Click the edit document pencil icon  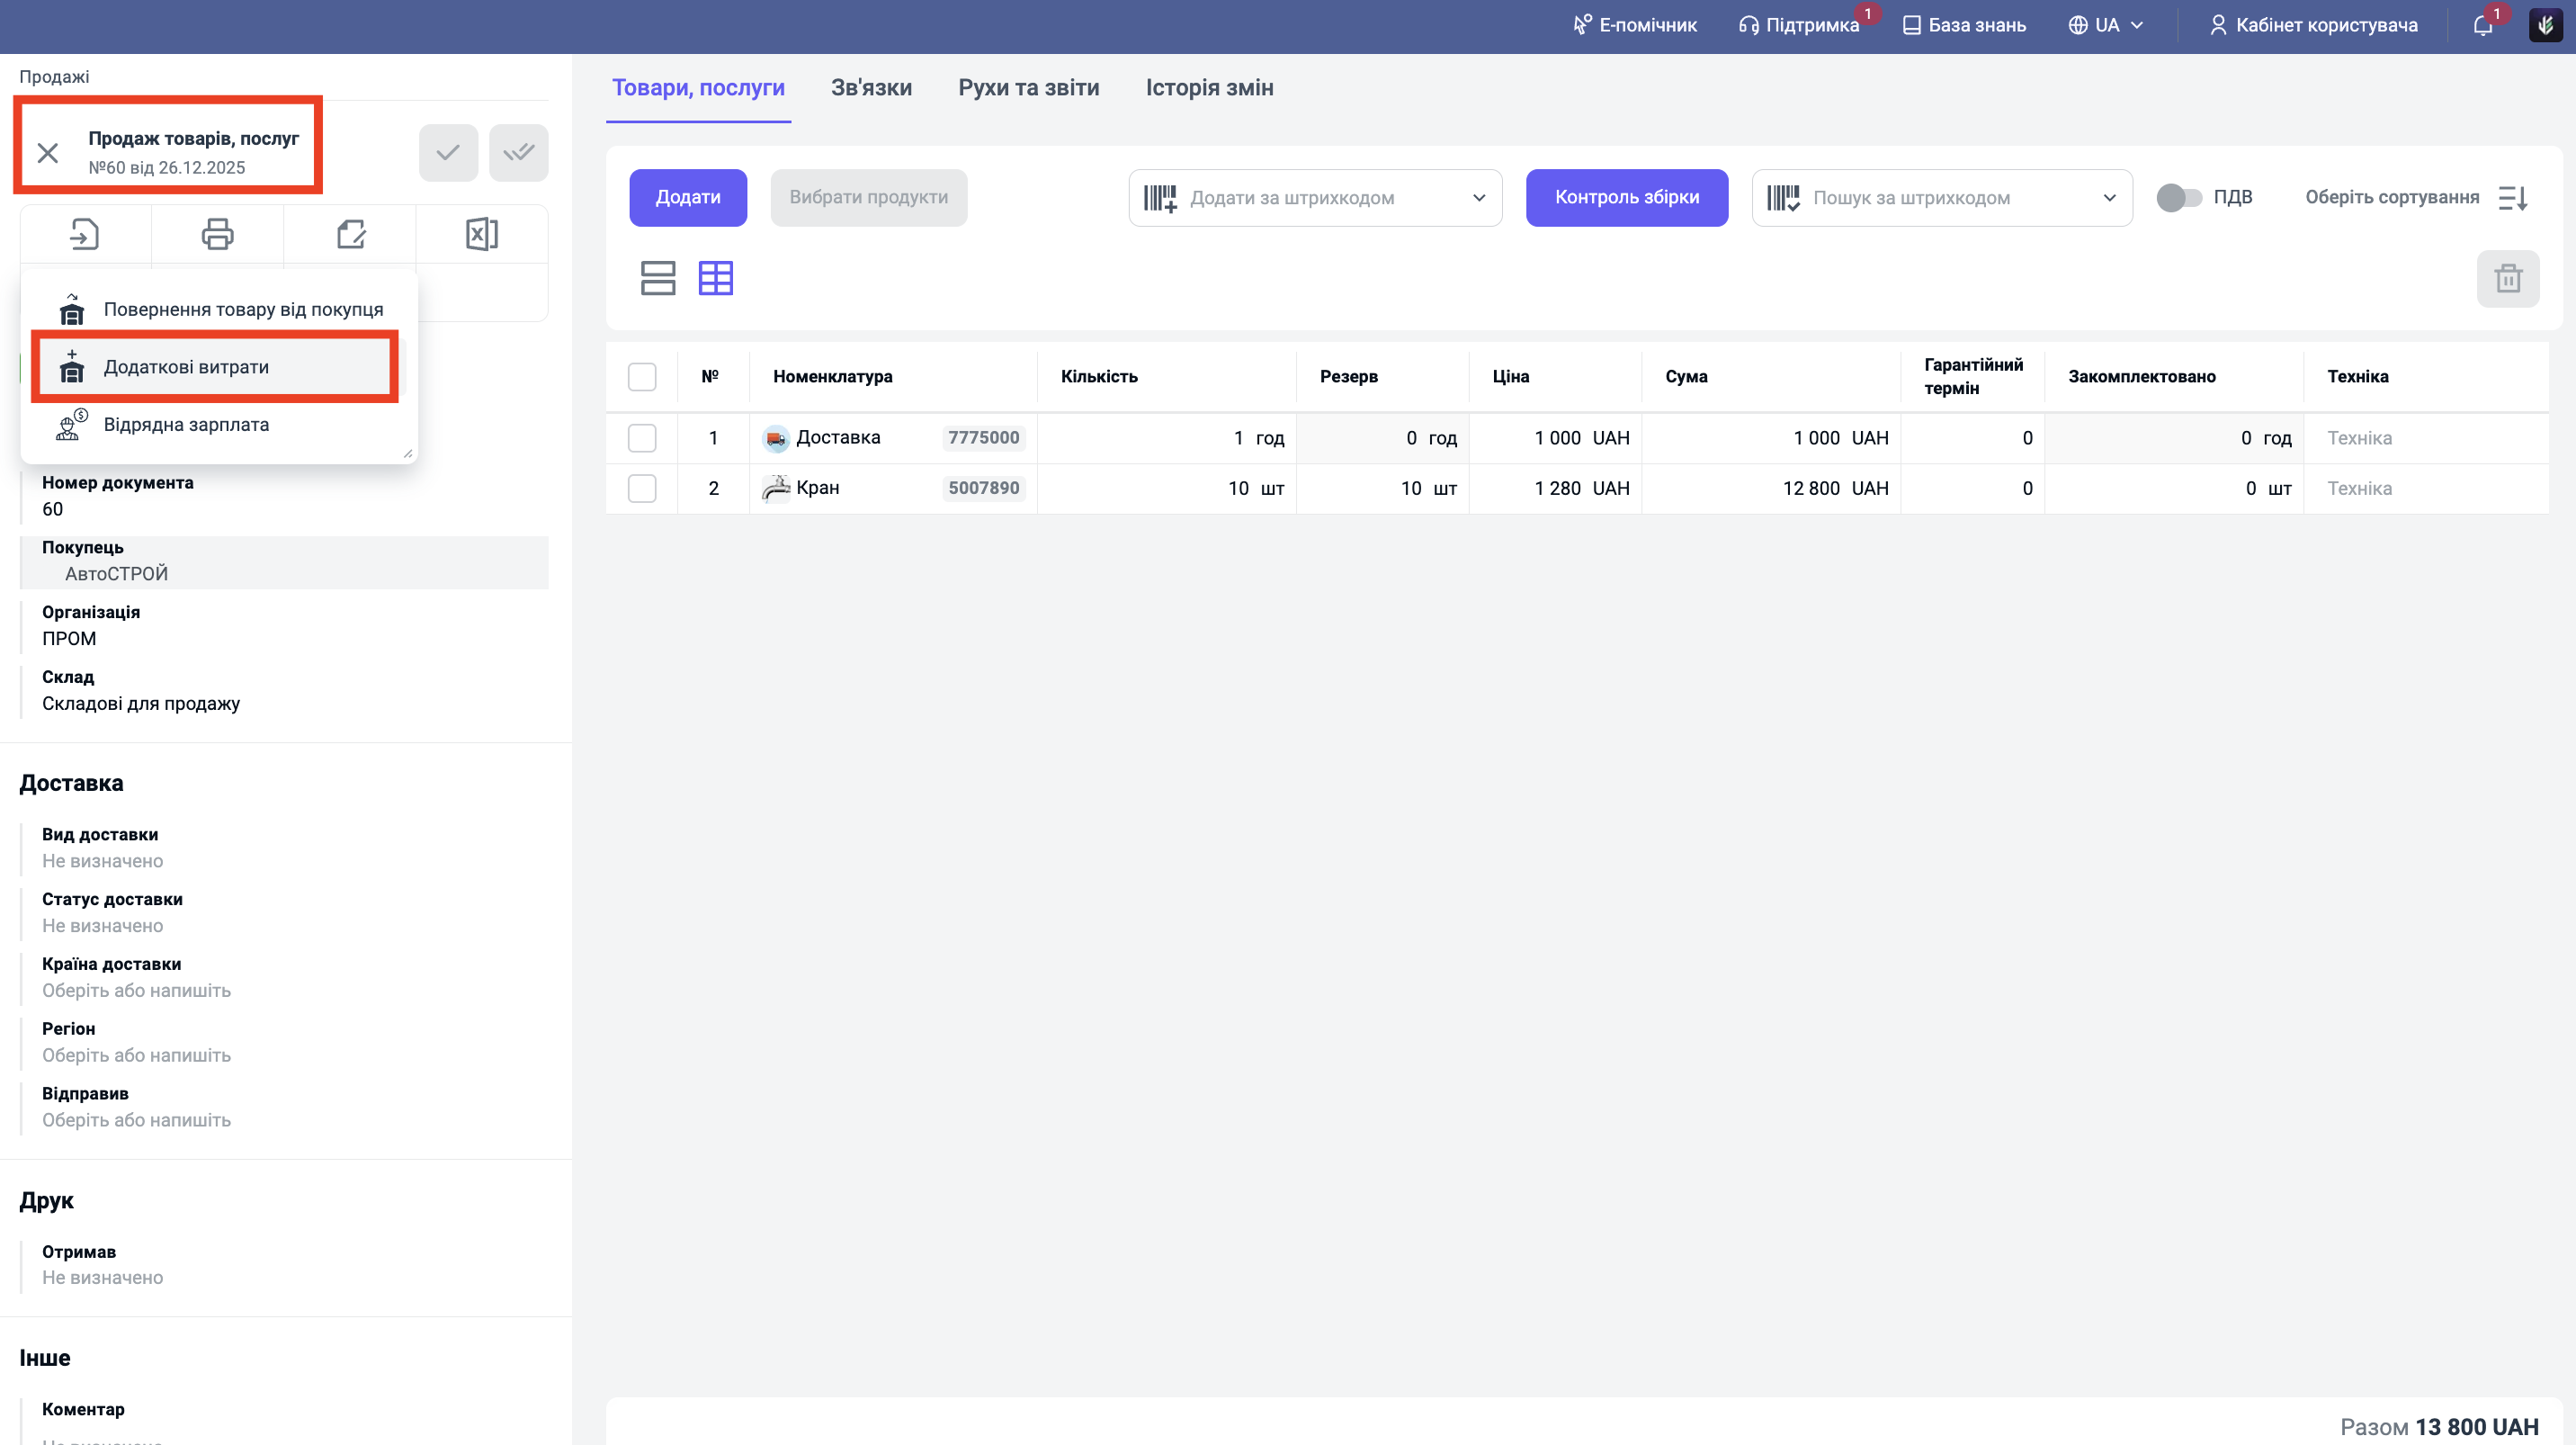350,234
